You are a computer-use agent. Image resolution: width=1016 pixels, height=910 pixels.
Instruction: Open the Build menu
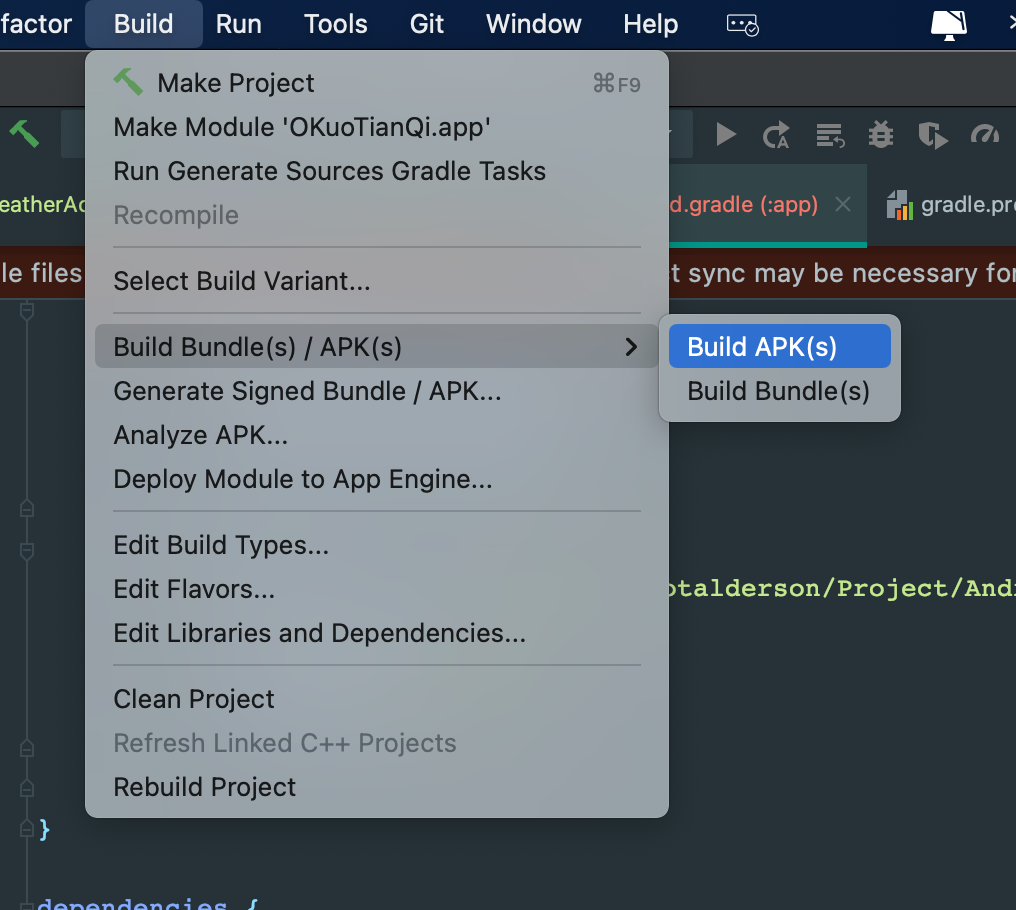143,24
